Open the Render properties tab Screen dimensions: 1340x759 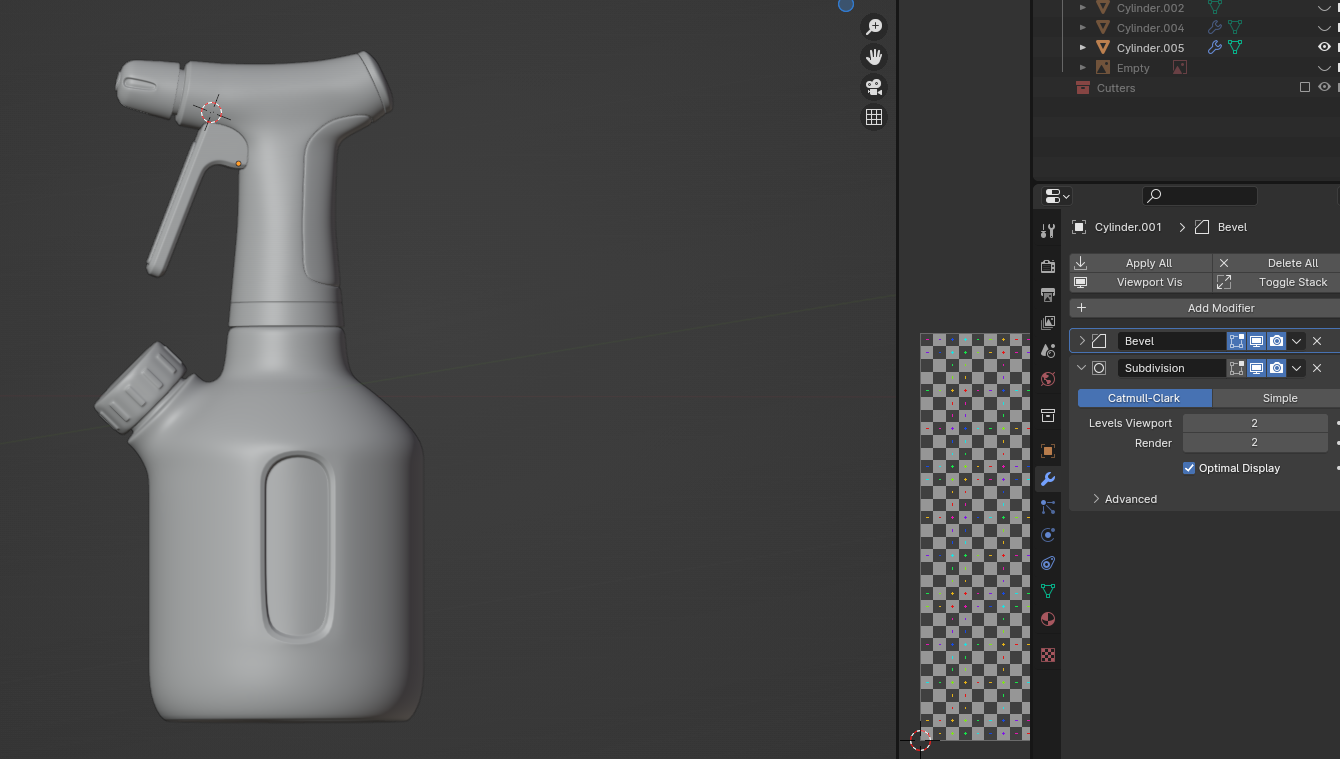(x=1048, y=267)
